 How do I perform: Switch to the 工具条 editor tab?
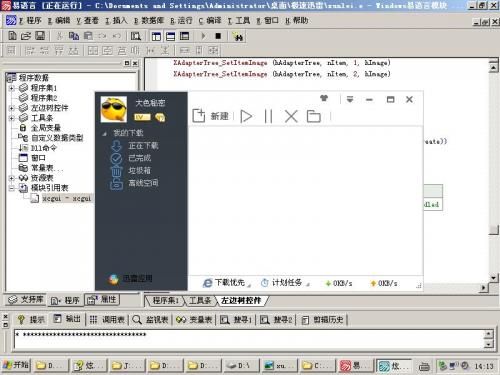pyautogui.click(x=200, y=301)
